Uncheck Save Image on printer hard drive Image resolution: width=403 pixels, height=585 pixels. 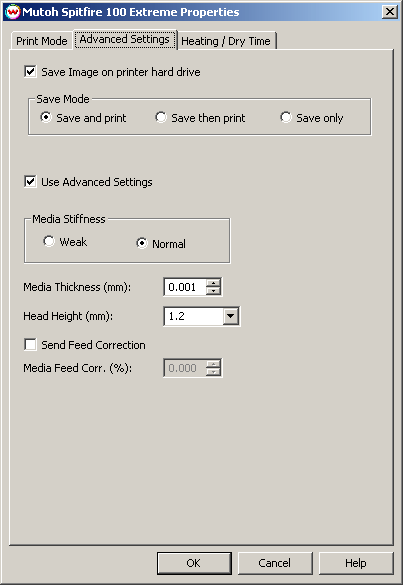click(30, 72)
